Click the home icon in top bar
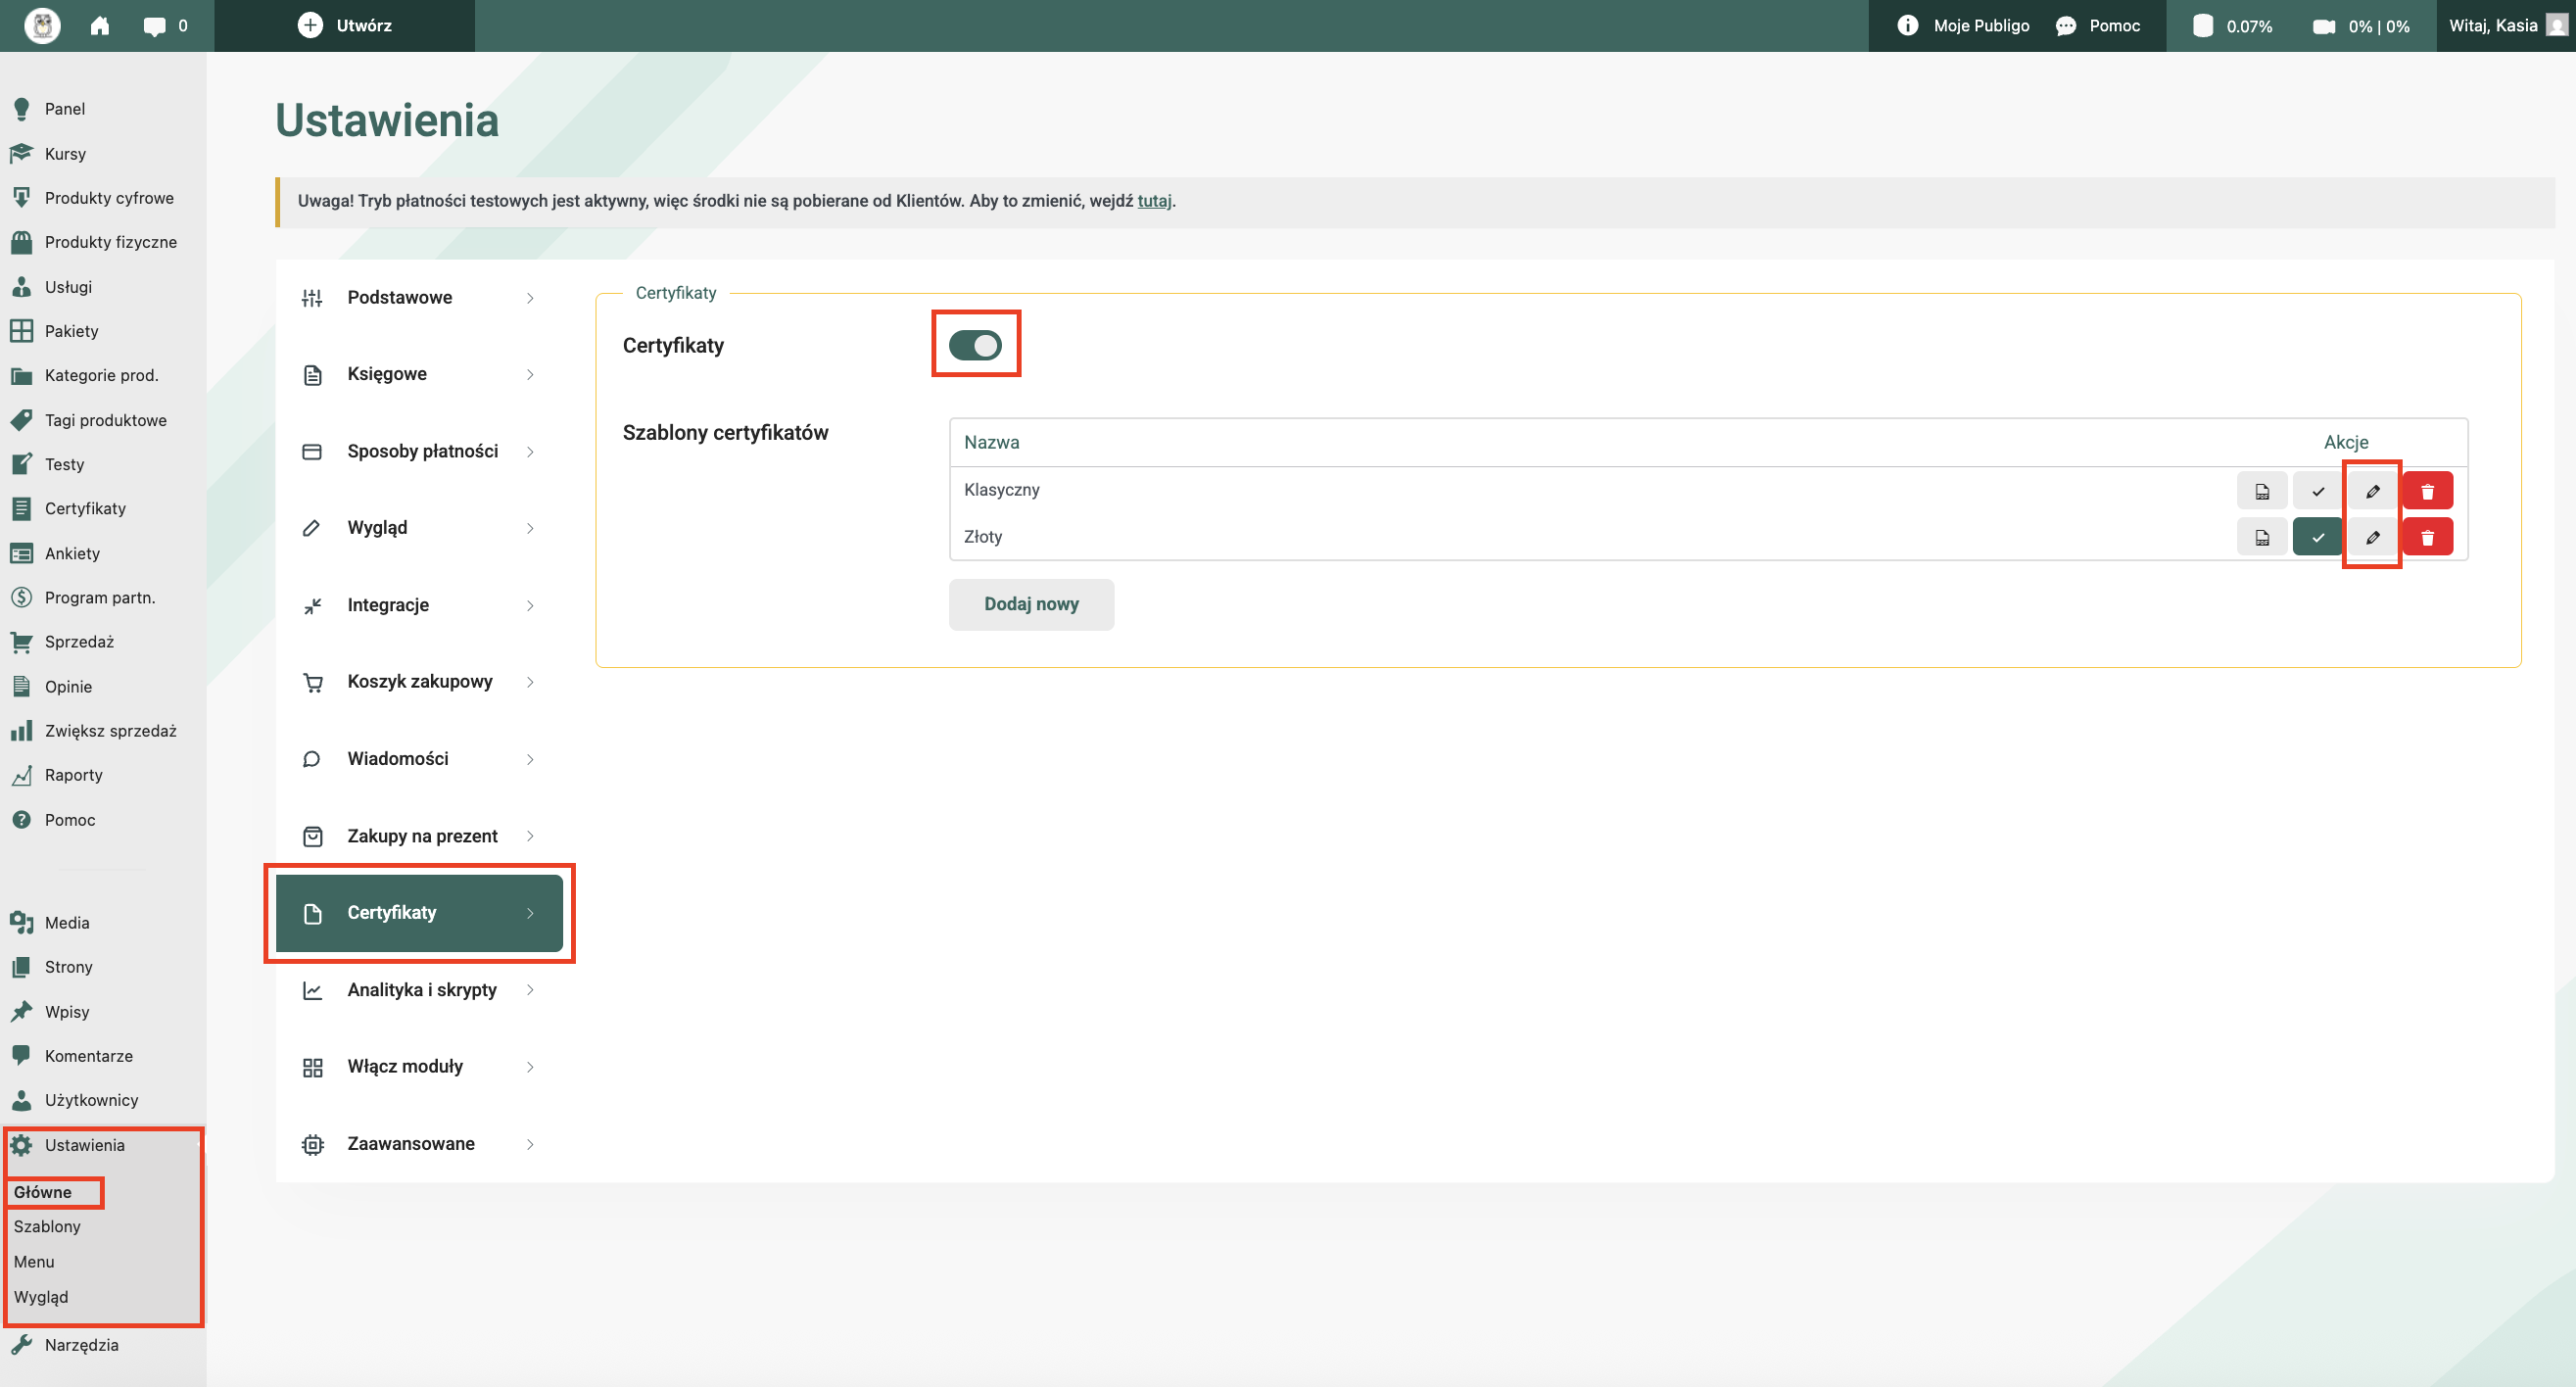Viewport: 2576px width, 1387px height. click(100, 26)
